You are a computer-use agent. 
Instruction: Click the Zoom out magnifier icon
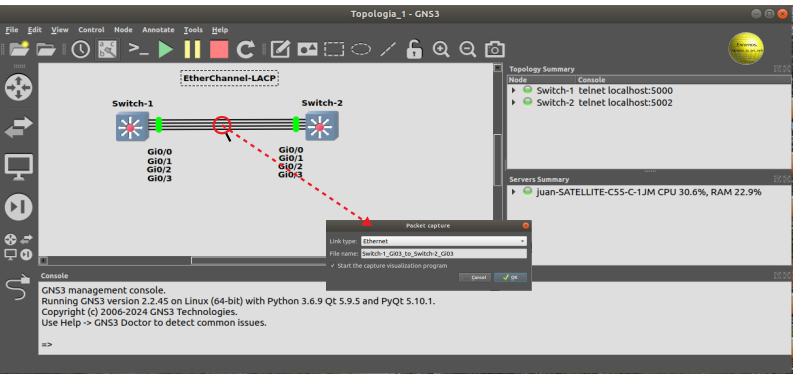tap(467, 49)
